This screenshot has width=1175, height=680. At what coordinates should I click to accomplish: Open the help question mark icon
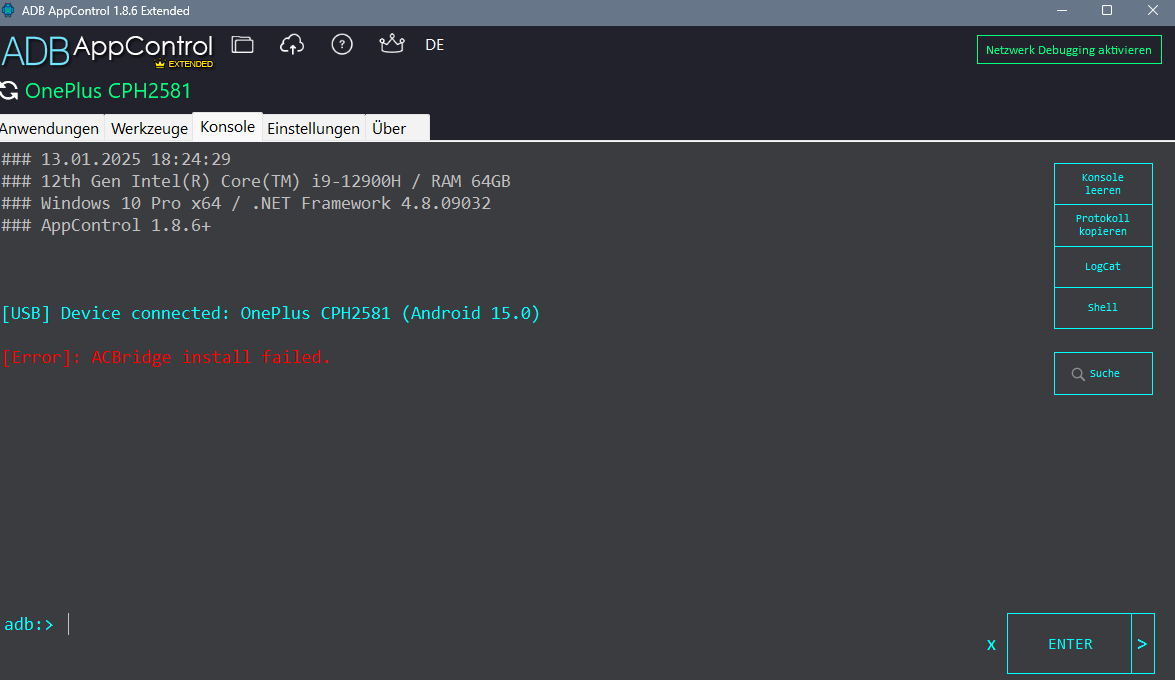point(342,45)
